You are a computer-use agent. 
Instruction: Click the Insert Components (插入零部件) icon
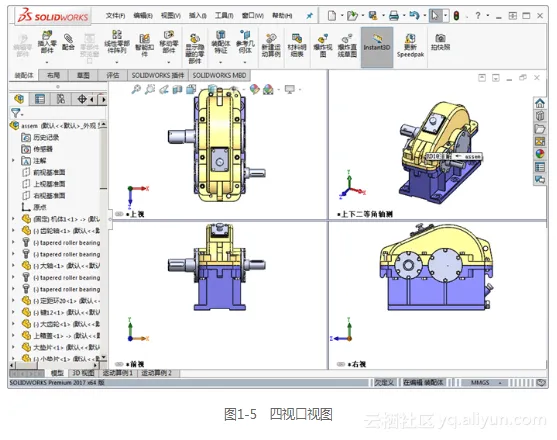47,42
